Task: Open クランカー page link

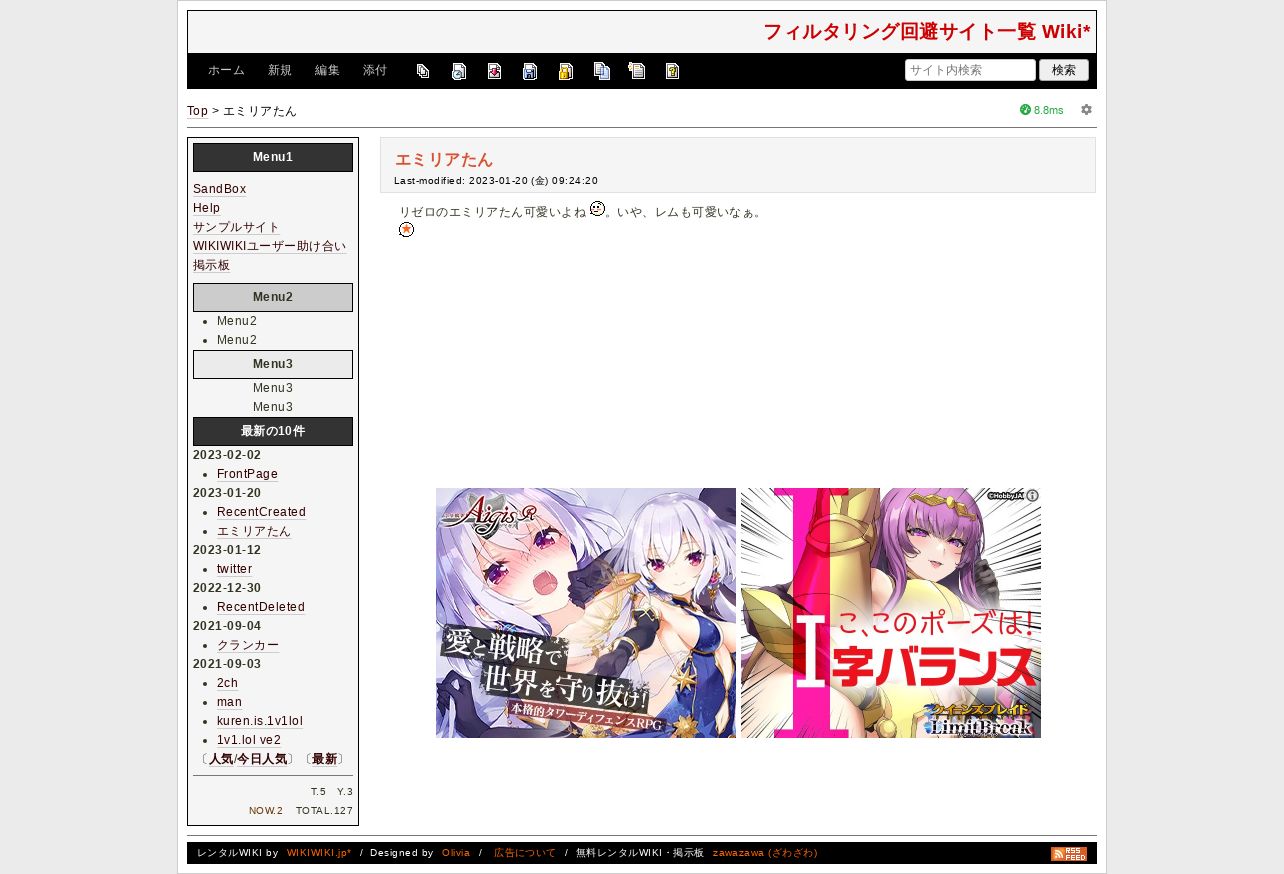Action: [248, 645]
